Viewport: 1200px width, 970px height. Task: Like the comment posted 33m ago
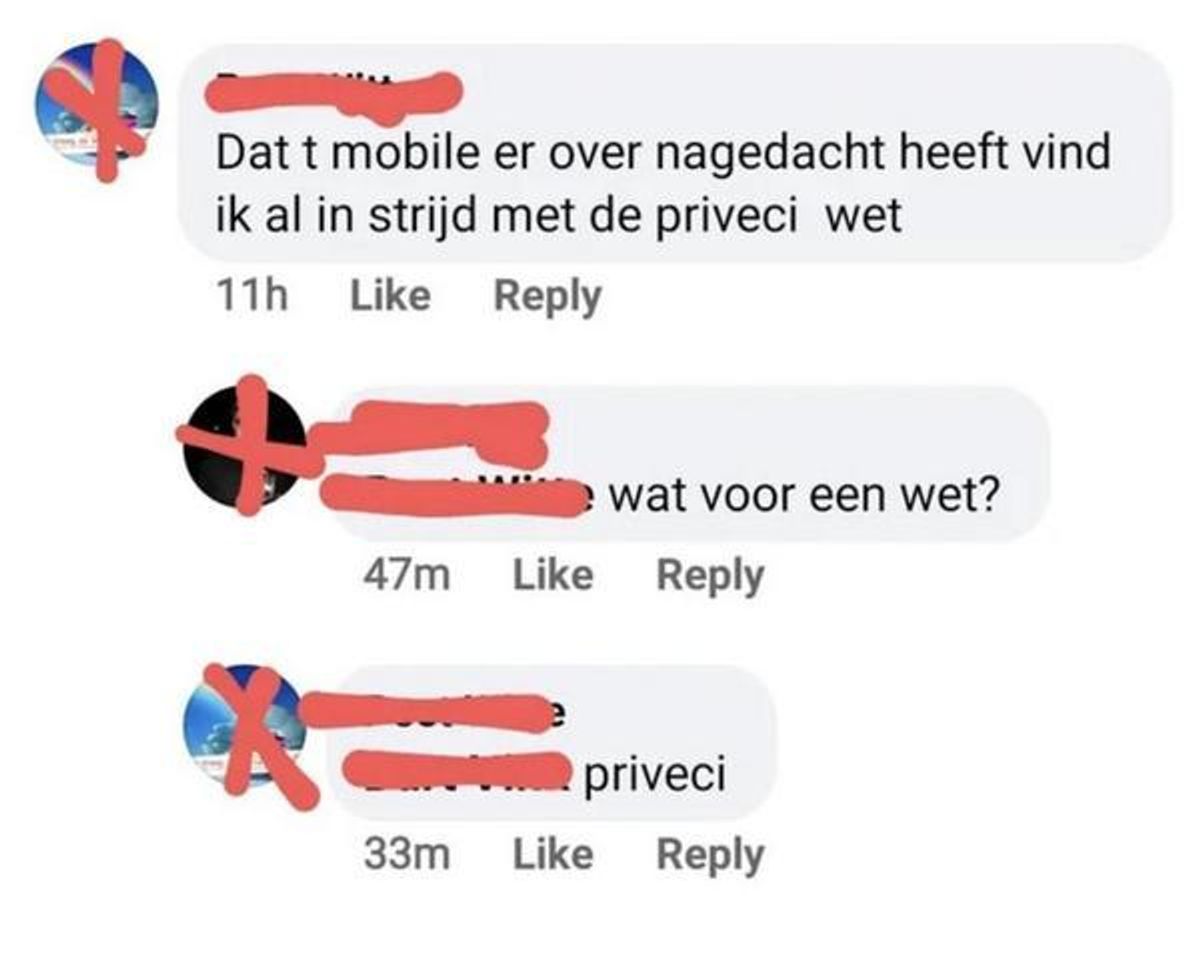pyautogui.click(x=552, y=854)
